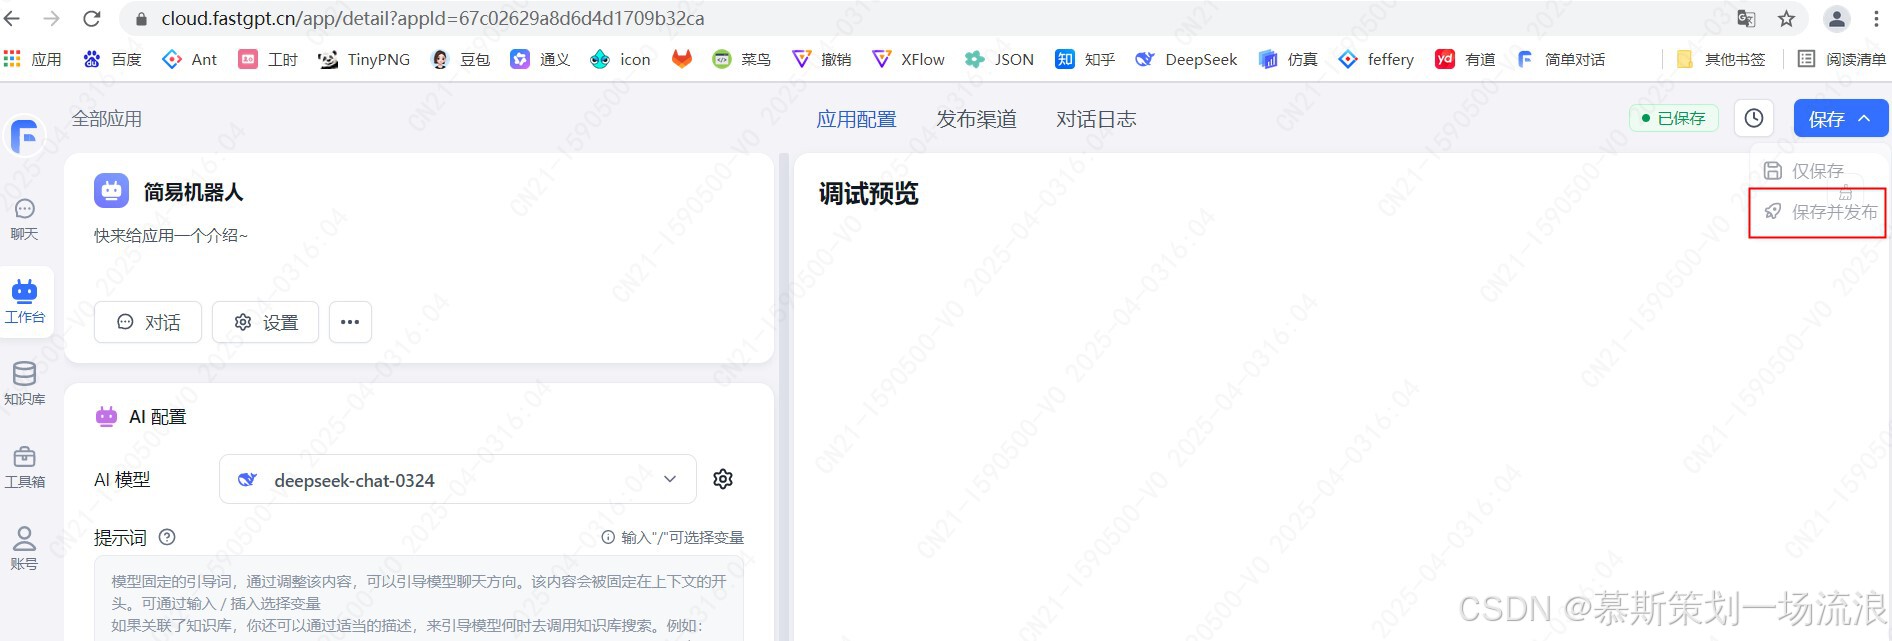Image resolution: width=1892 pixels, height=641 pixels.
Task: Open the browser profile avatar icon
Action: (x=1837, y=18)
